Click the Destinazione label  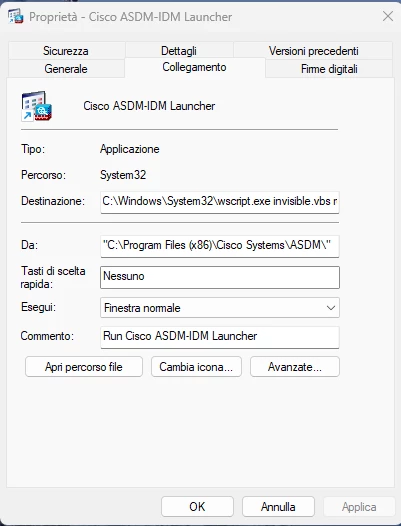pyautogui.click(x=53, y=201)
